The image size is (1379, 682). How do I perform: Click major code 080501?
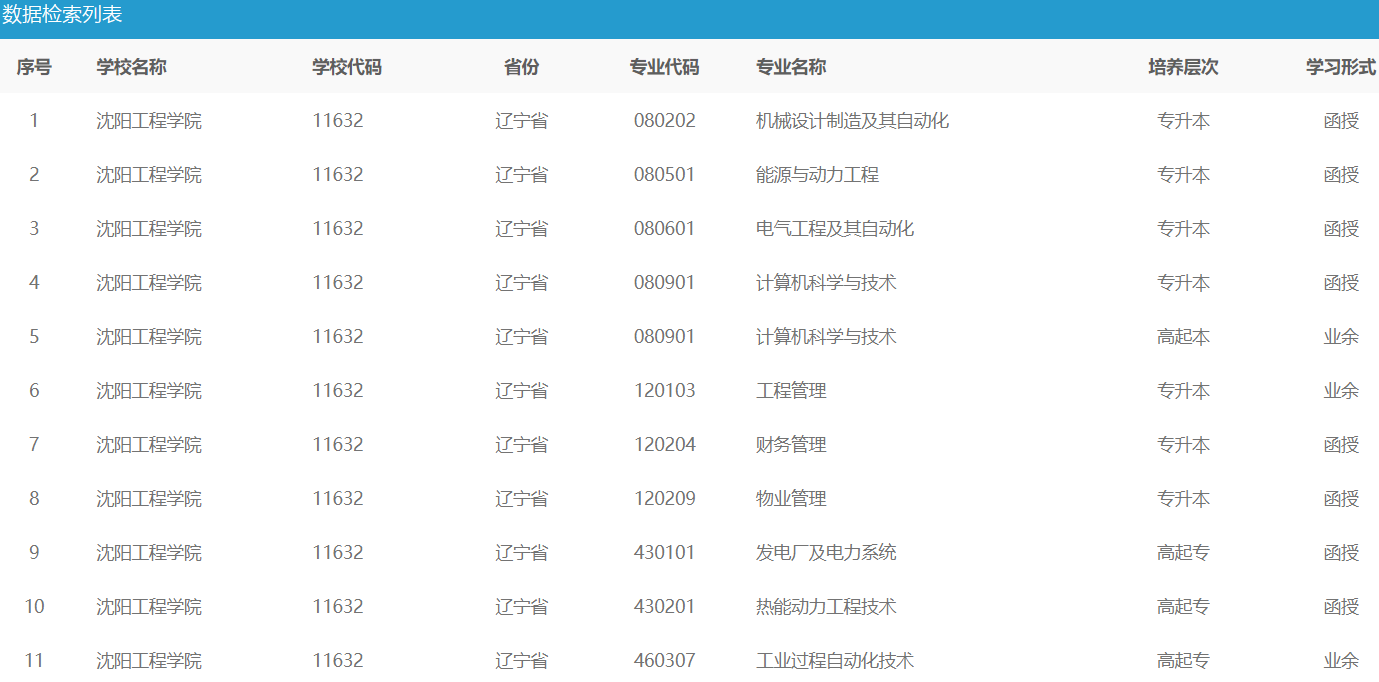(664, 175)
